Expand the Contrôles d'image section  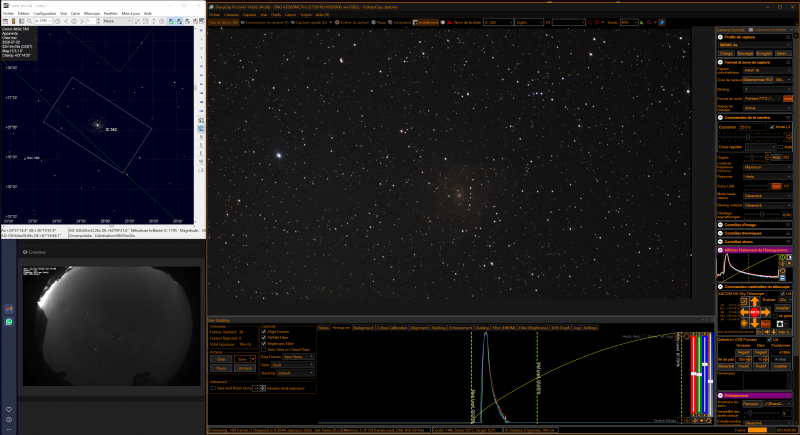720,224
